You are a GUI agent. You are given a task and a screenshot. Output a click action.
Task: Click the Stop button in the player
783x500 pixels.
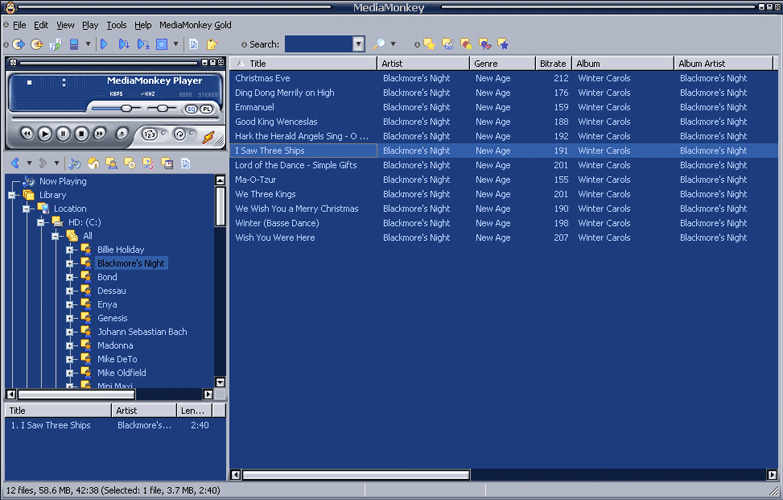click(81, 134)
